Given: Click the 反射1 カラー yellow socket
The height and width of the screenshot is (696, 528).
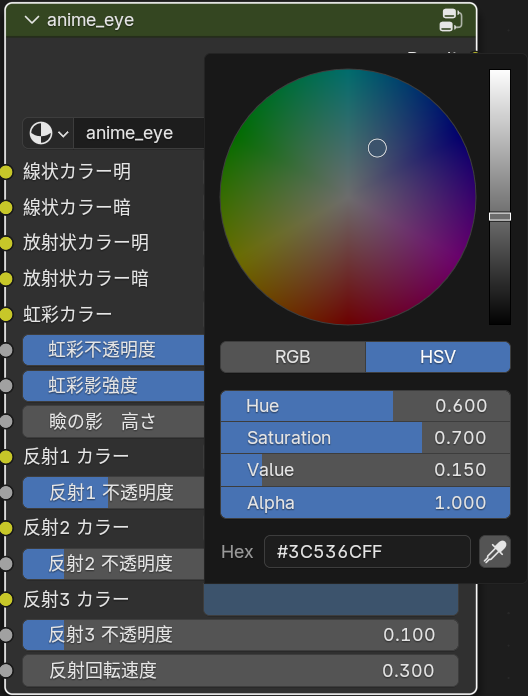Looking at the screenshot, I should 5,457.
